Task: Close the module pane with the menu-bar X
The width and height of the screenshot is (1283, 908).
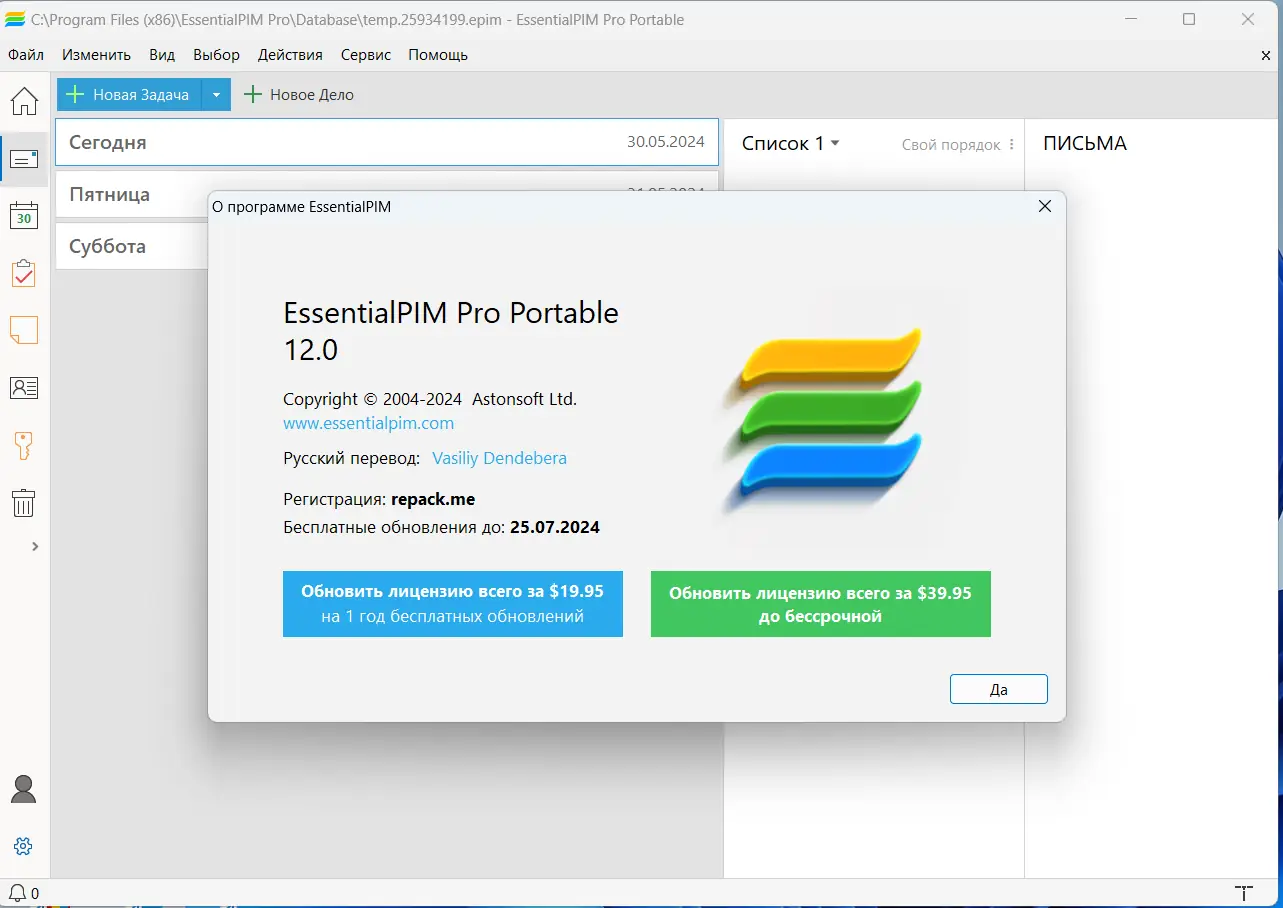Action: point(1266,56)
